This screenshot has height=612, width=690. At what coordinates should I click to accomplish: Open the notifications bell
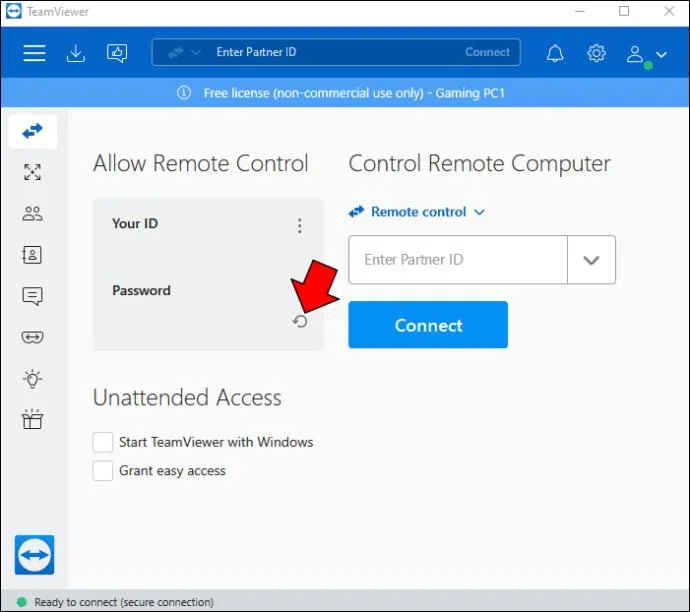[555, 53]
